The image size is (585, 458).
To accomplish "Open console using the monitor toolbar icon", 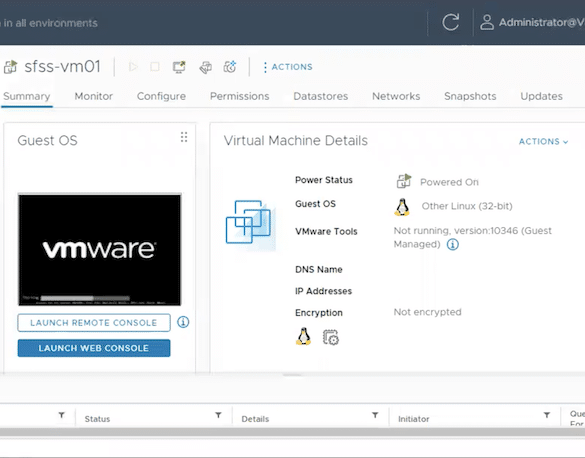I will pos(179,67).
